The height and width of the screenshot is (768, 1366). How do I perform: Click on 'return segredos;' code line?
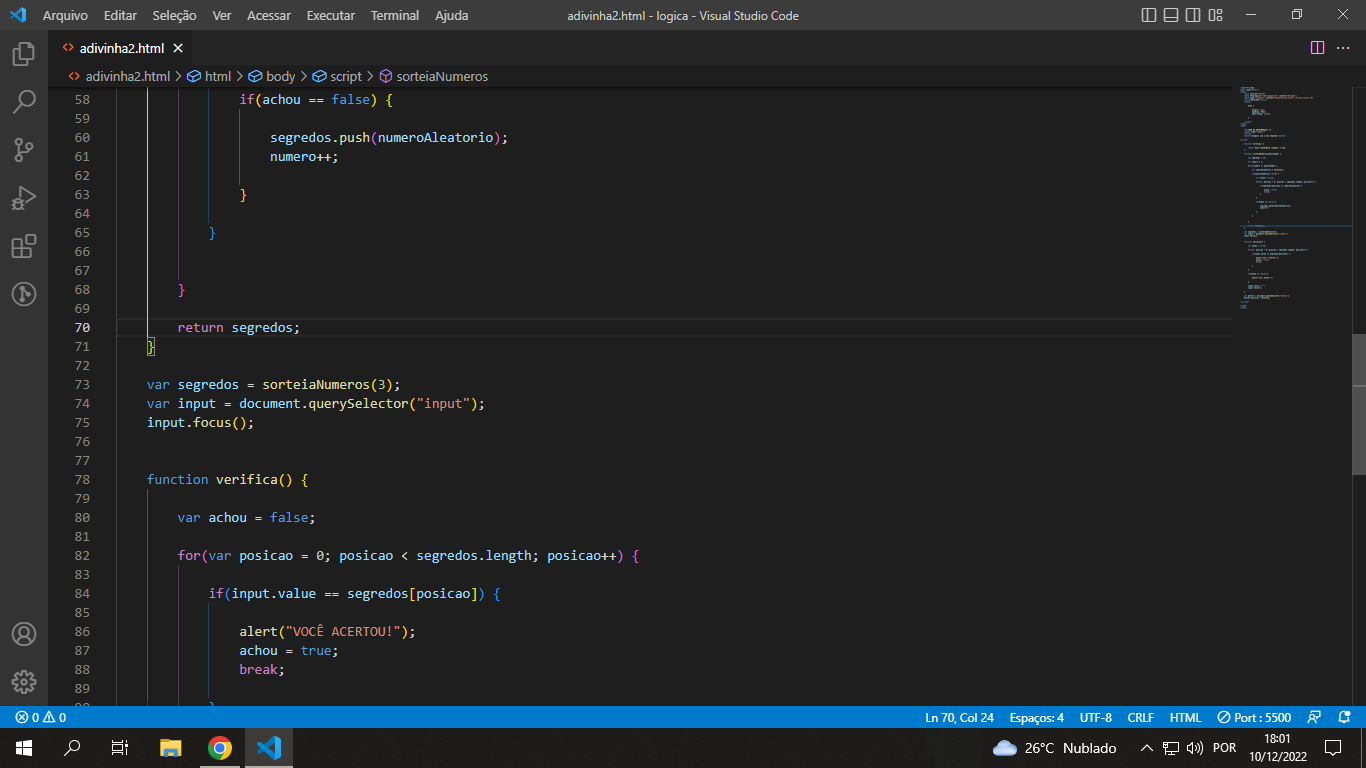point(239,327)
